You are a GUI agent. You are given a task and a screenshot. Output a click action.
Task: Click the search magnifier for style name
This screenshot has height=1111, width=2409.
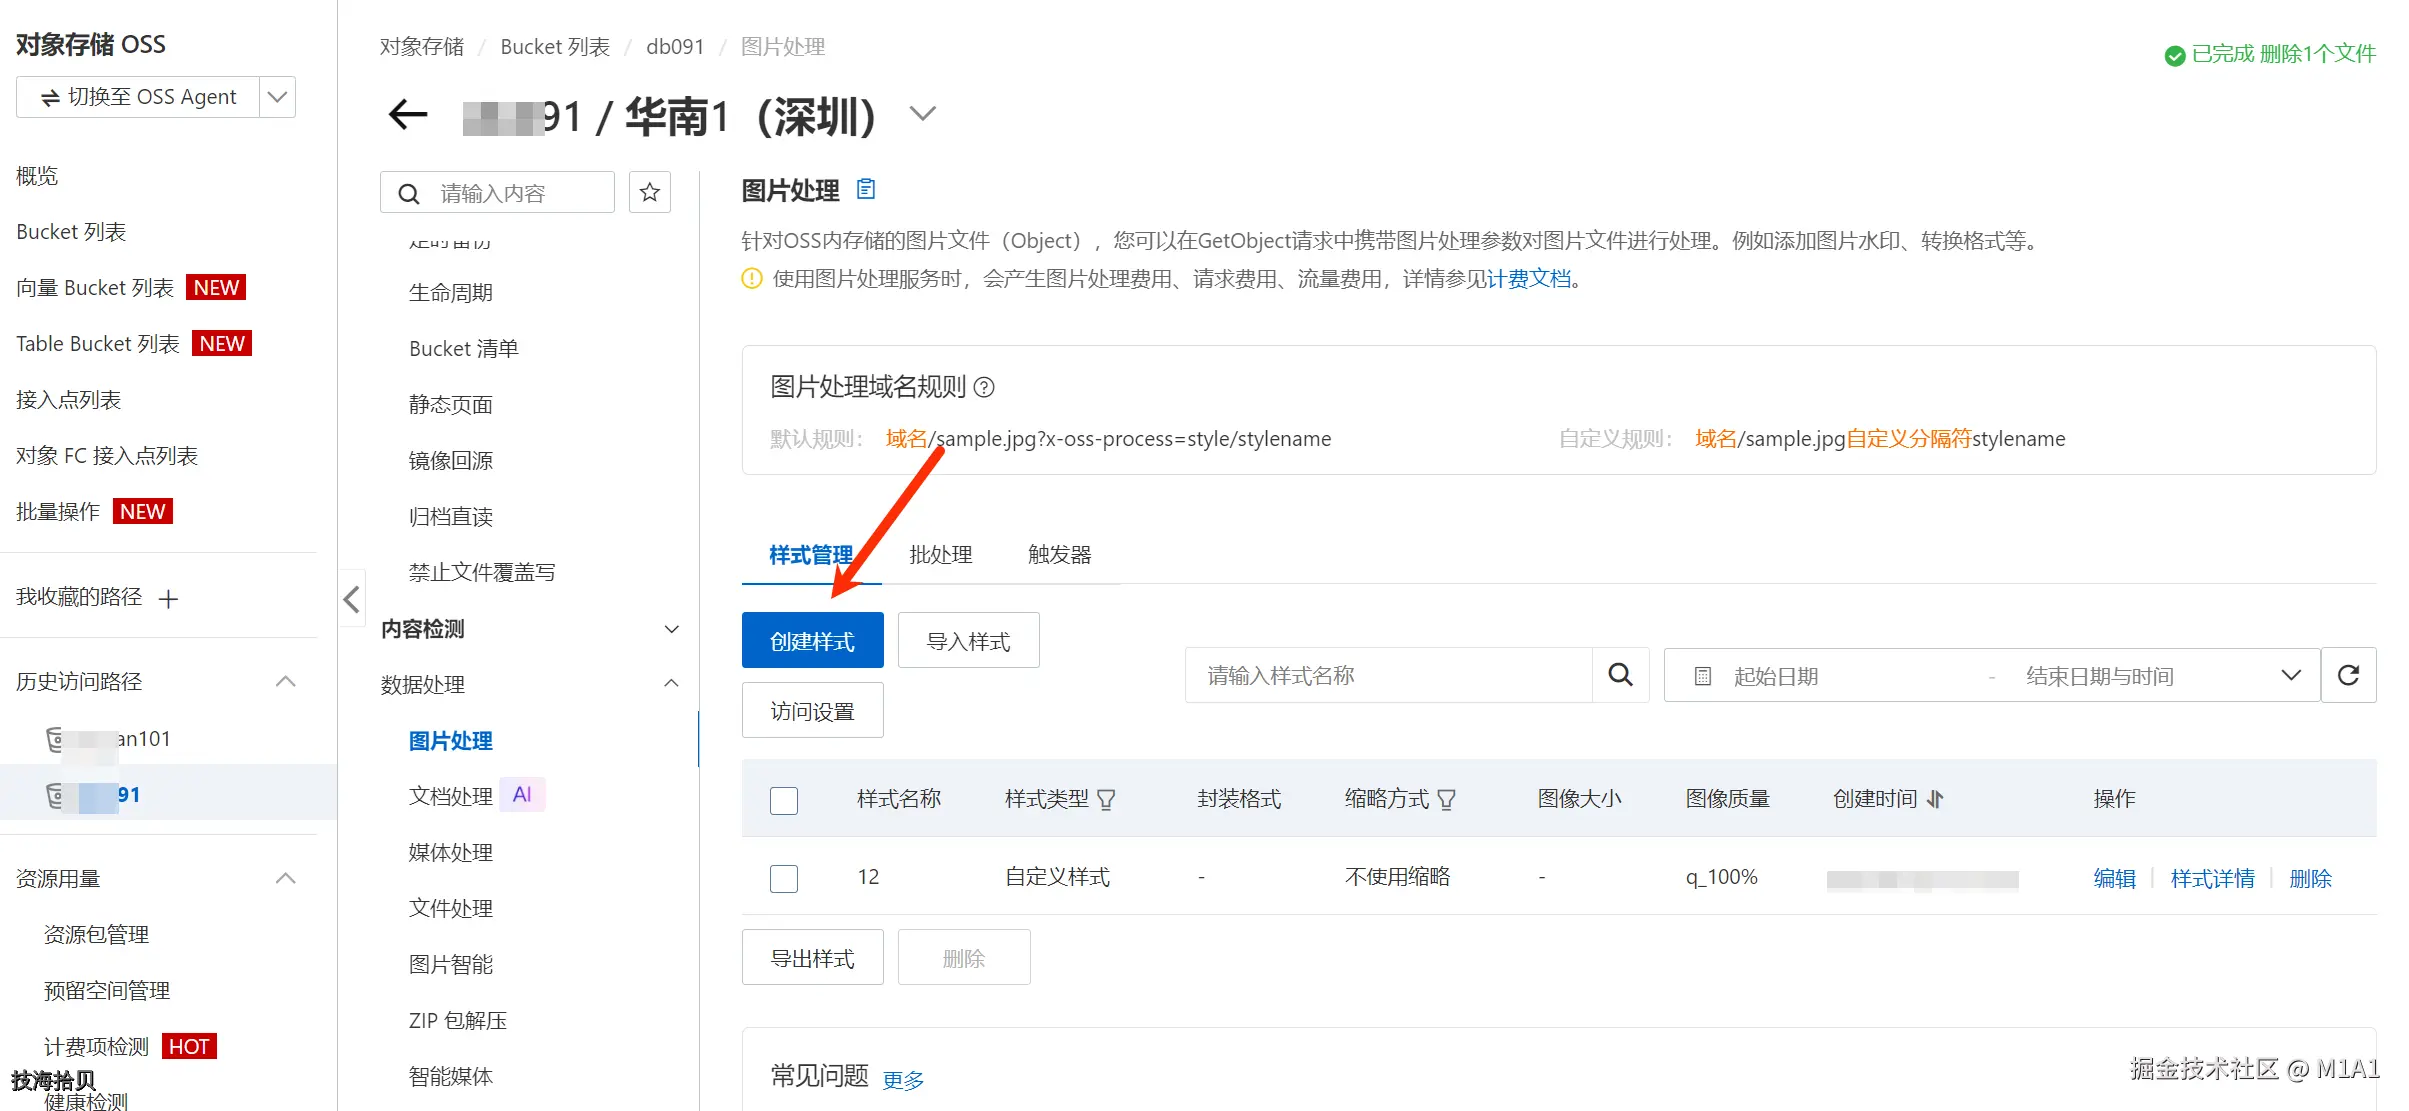(x=1620, y=675)
